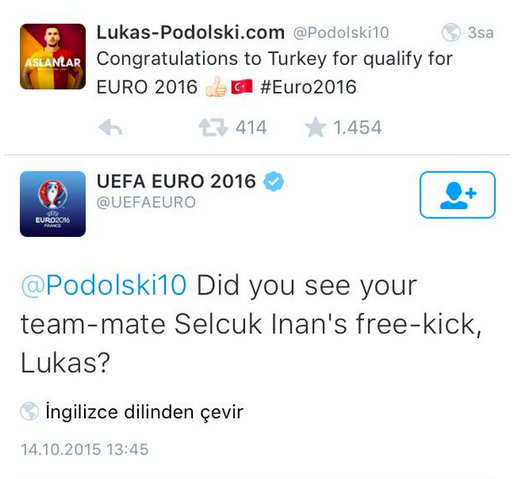Open the Lukas-Podolski.com profile picture

(x=53, y=57)
